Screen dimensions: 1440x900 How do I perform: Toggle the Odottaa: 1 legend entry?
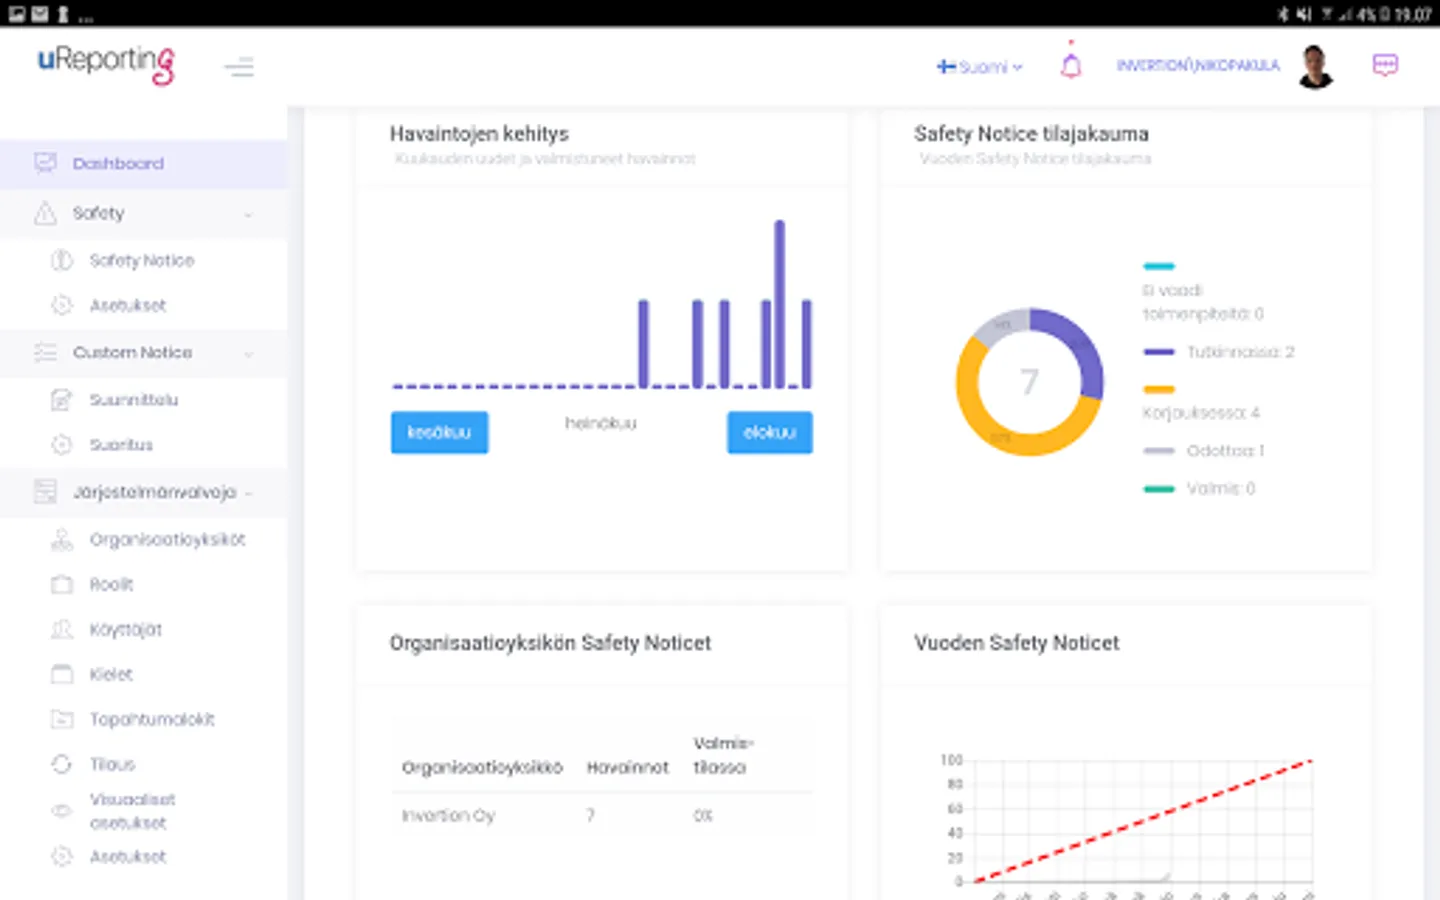pos(1204,451)
